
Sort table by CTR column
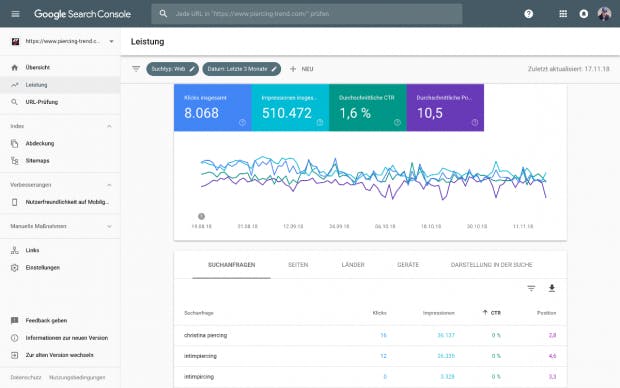[491, 312]
